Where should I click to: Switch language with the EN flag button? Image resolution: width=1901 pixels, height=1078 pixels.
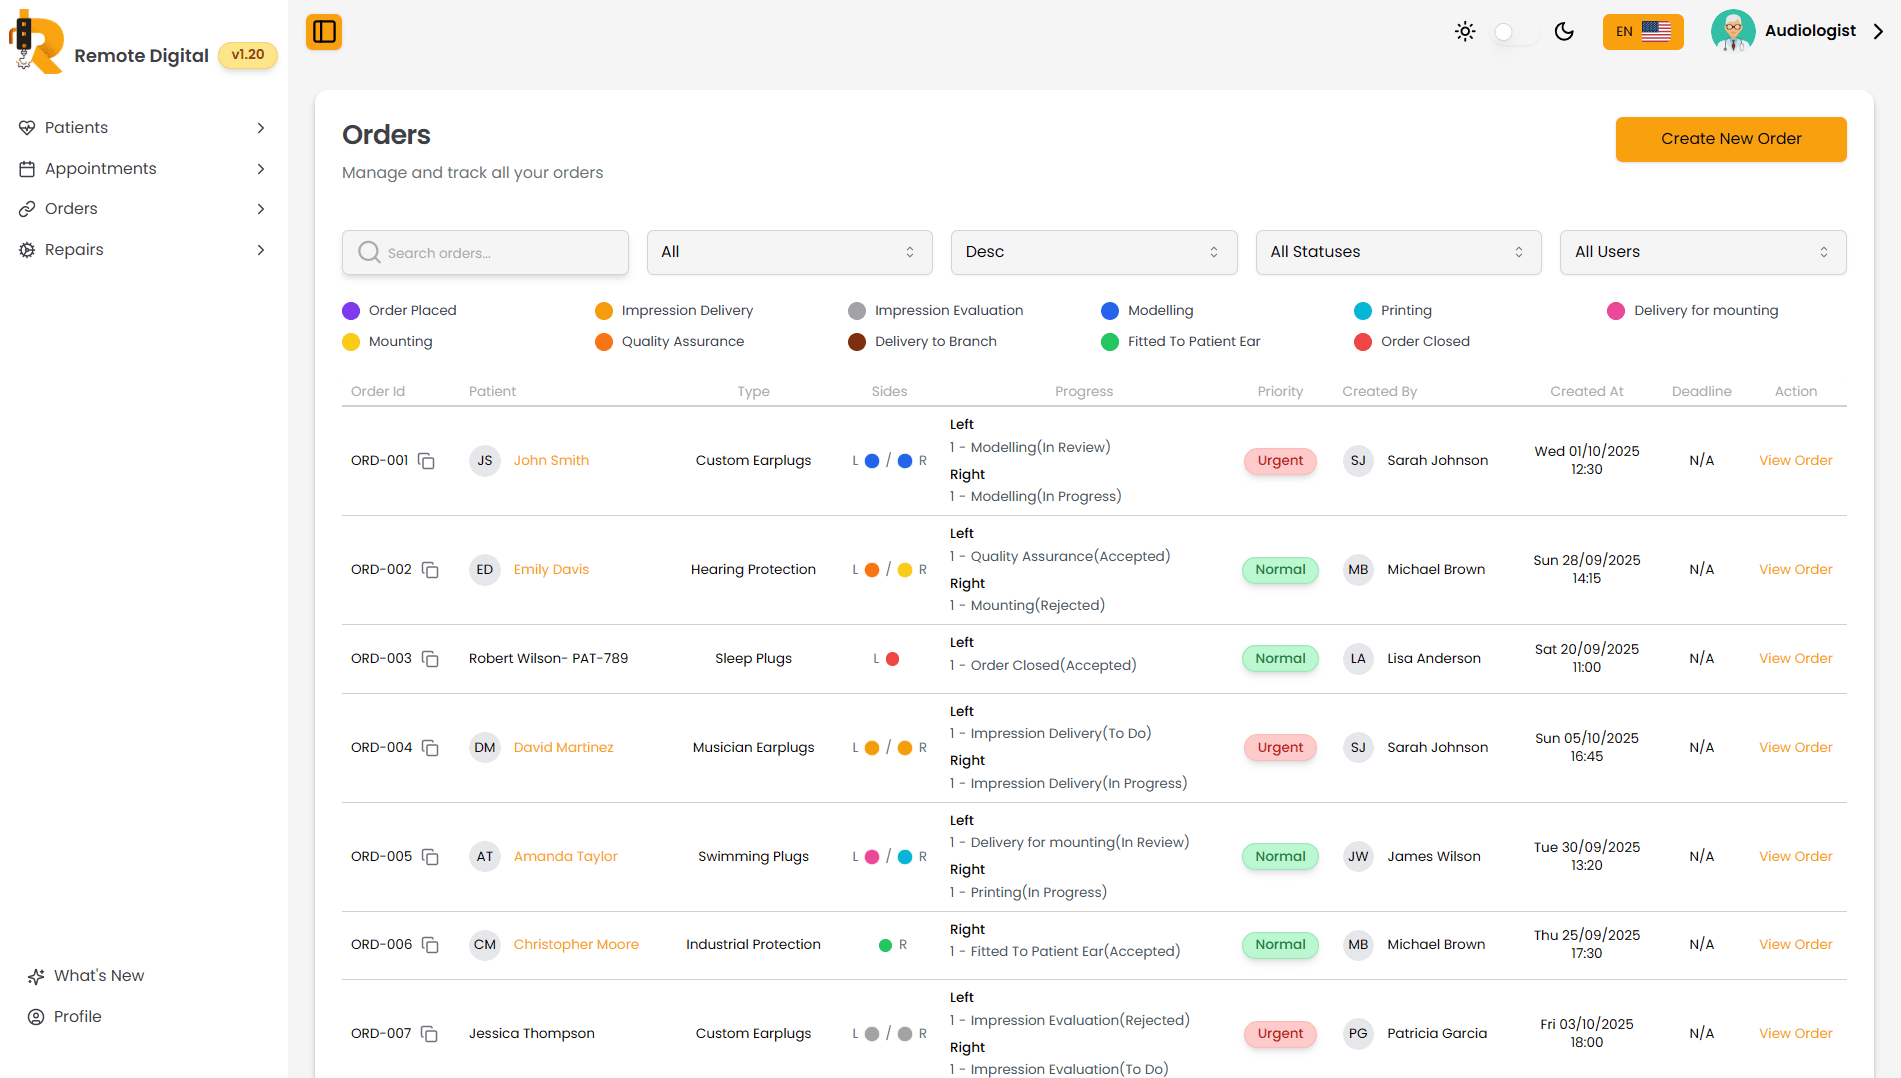(1642, 32)
